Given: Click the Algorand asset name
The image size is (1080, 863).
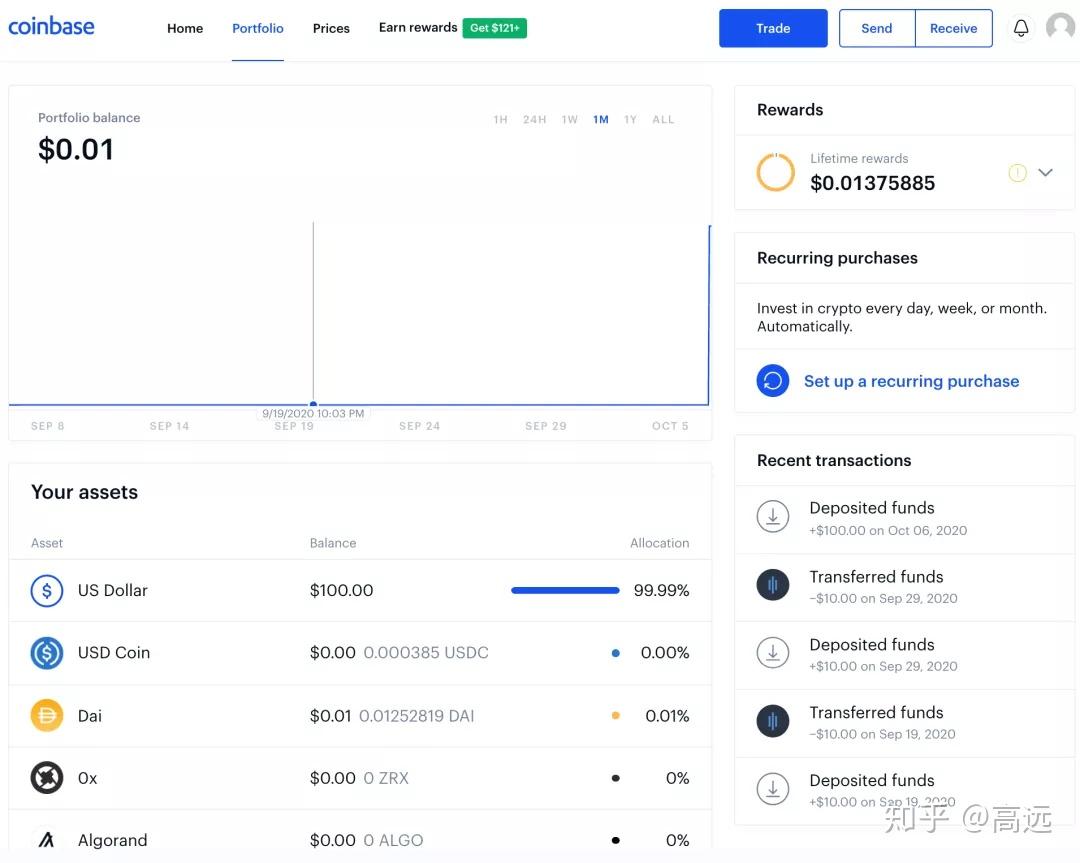Looking at the screenshot, I should click(x=112, y=840).
